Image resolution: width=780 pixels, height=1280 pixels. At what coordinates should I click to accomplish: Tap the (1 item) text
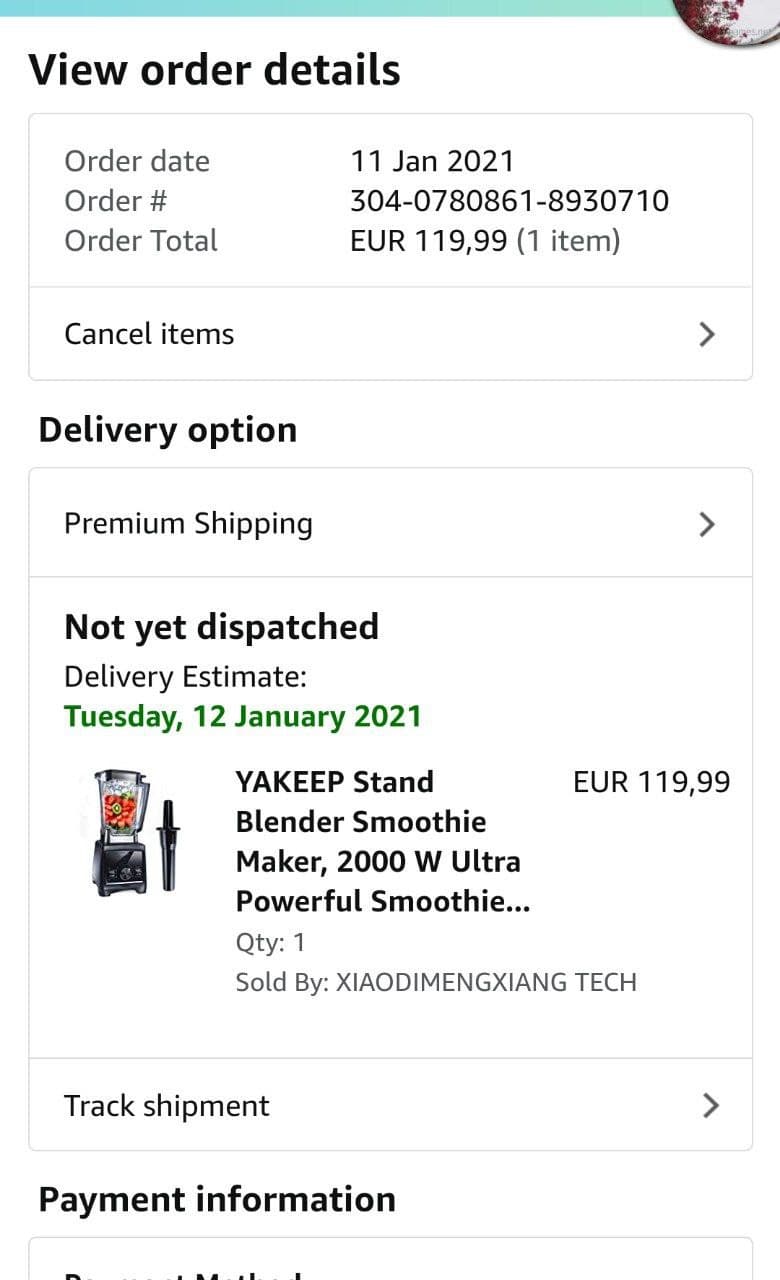tap(568, 241)
